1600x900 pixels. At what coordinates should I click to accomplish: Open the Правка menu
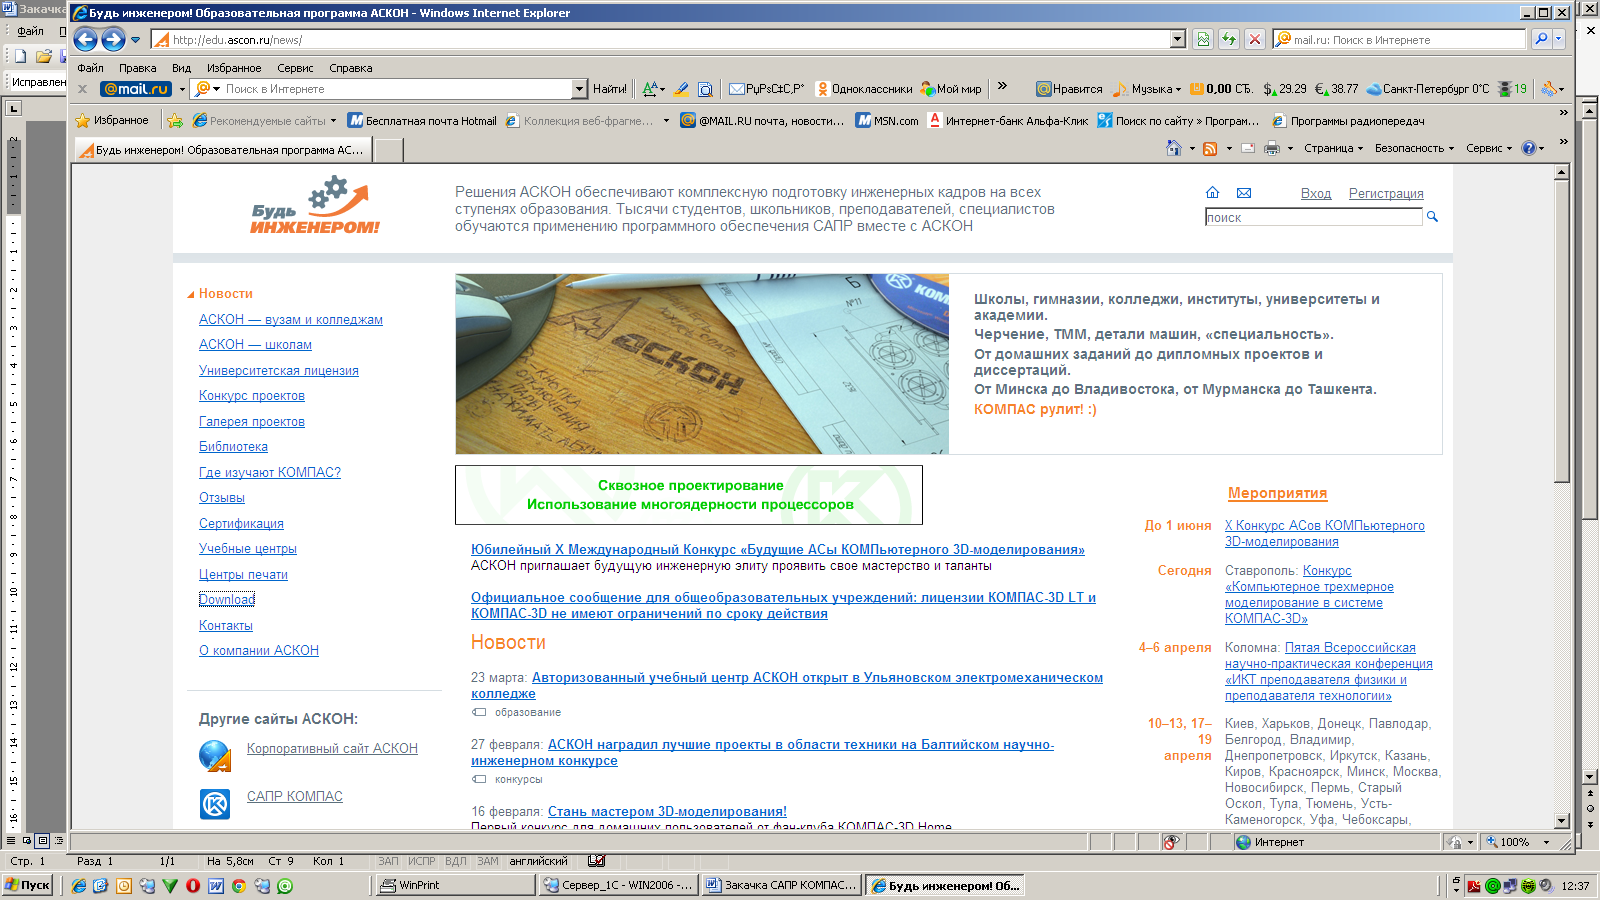tap(137, 68)
